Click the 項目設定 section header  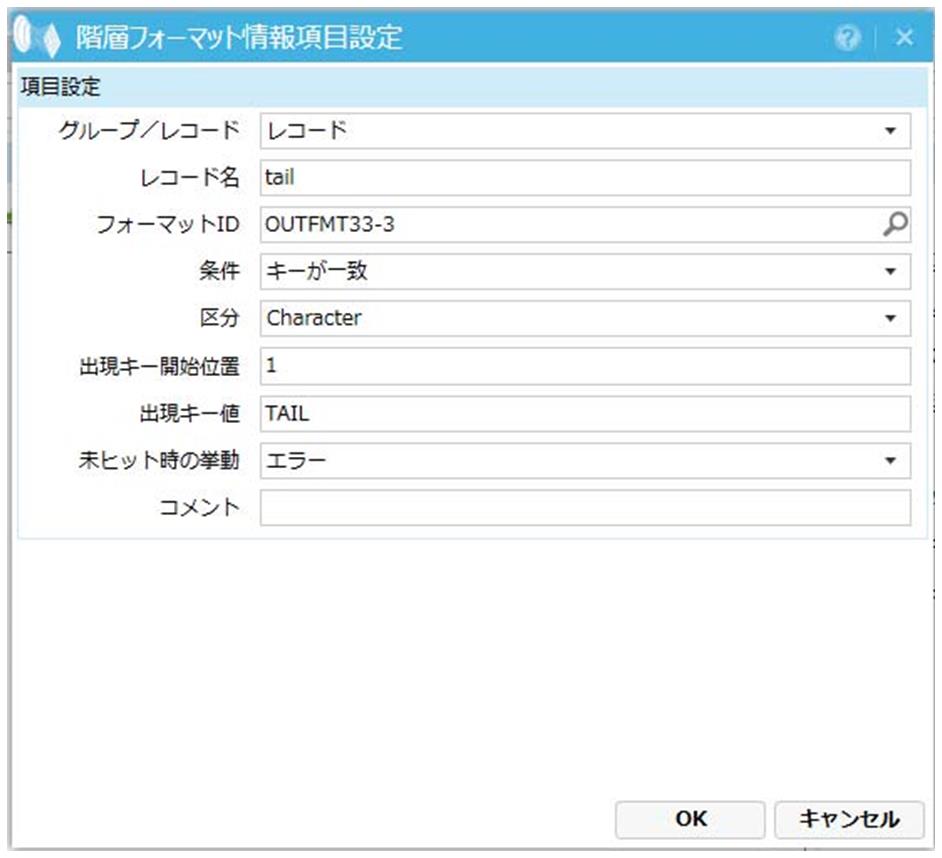coord(61,87)
